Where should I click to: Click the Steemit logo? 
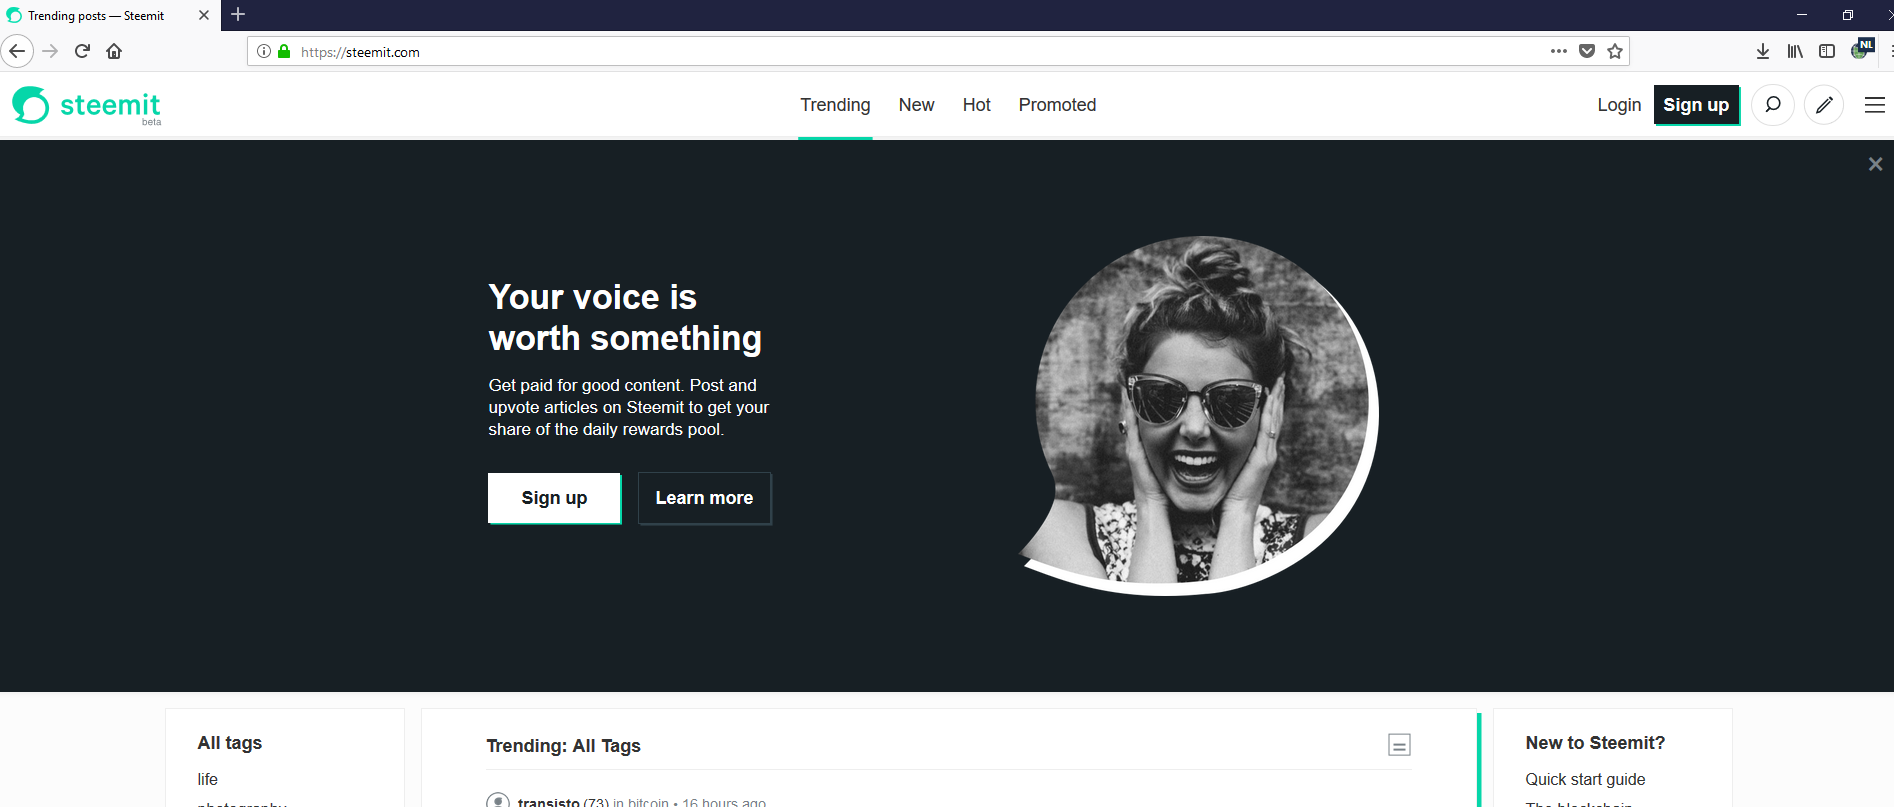click(87, 105)
